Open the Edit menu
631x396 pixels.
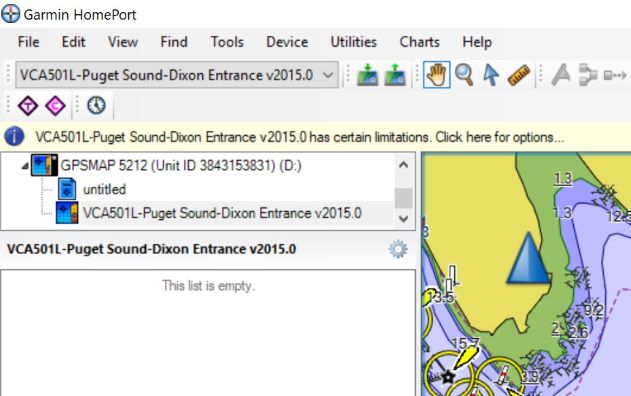[73, 42]
